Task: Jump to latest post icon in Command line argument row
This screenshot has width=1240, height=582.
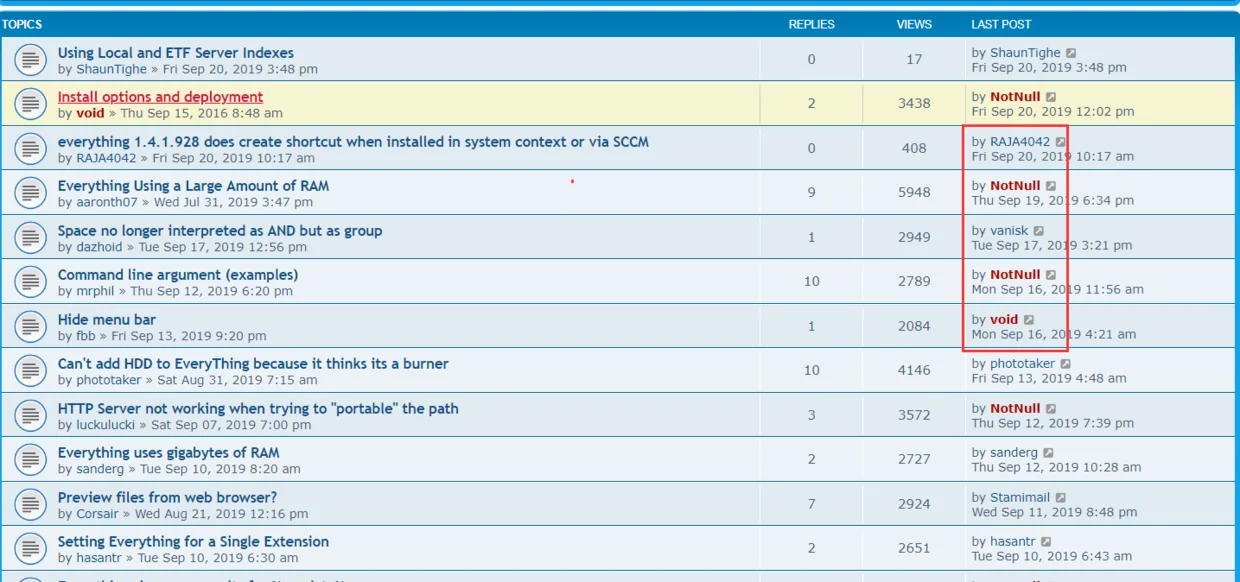Action: click(x=1051, y=275)
